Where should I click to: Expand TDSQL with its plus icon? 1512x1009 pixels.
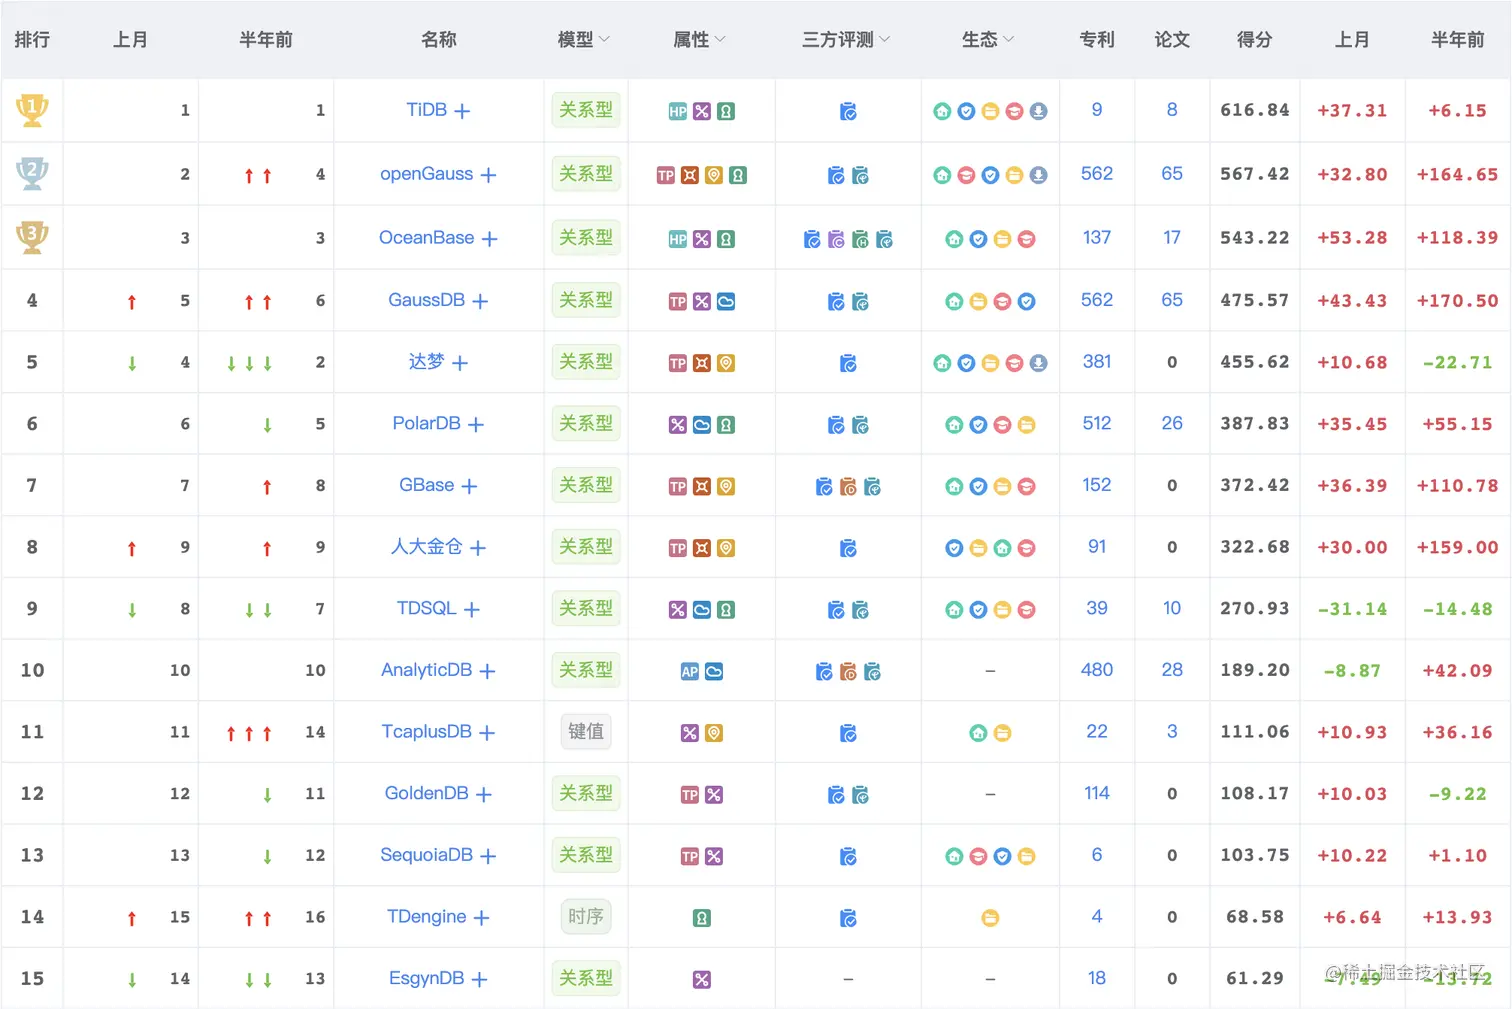pyautogui.click(x=472, y=609)
